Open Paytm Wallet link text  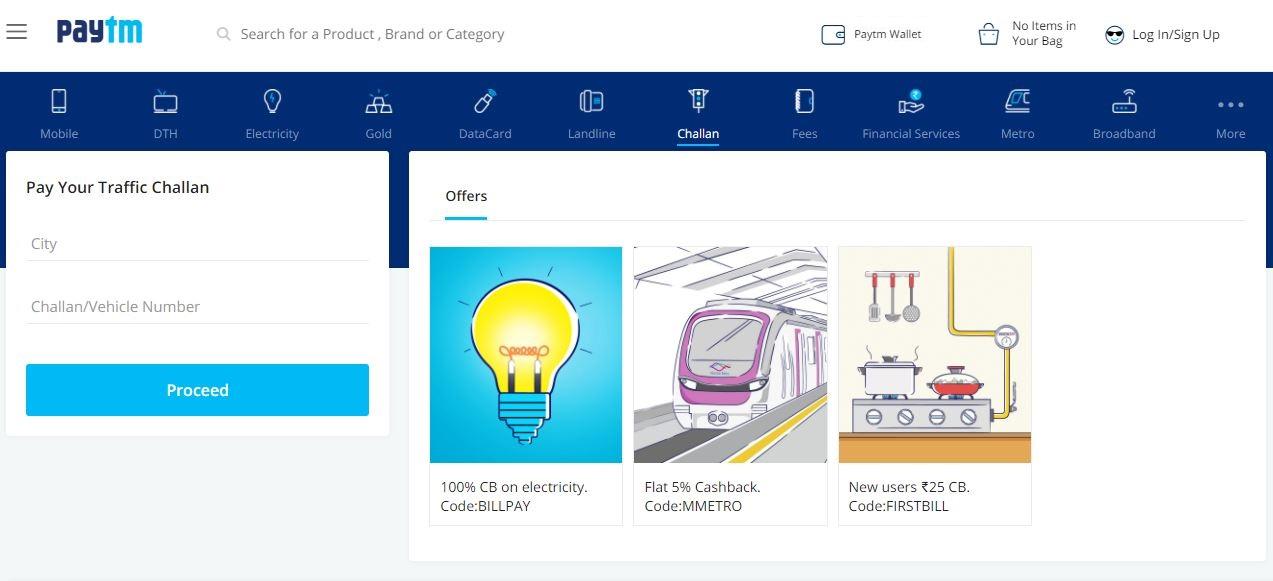[x=887, y=34]
